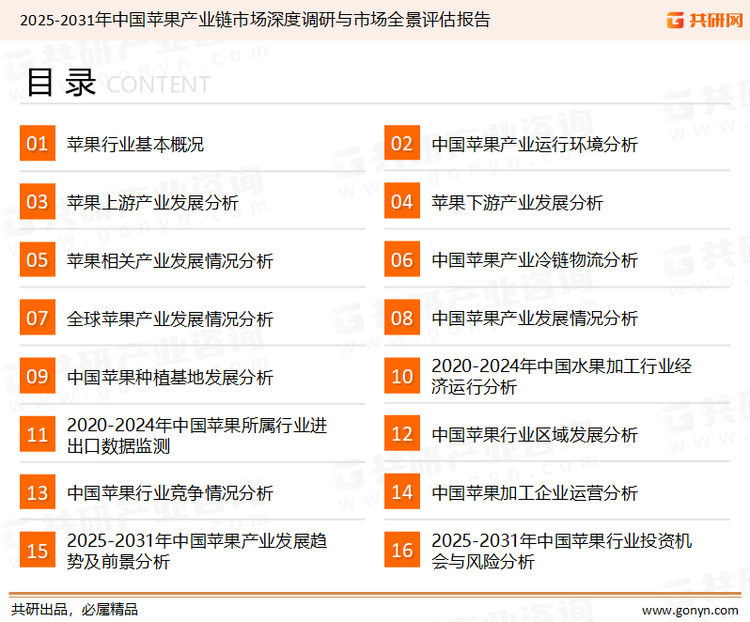
Task: Open chapter 中国苹果产业发展情况分析
Action: 534,319
